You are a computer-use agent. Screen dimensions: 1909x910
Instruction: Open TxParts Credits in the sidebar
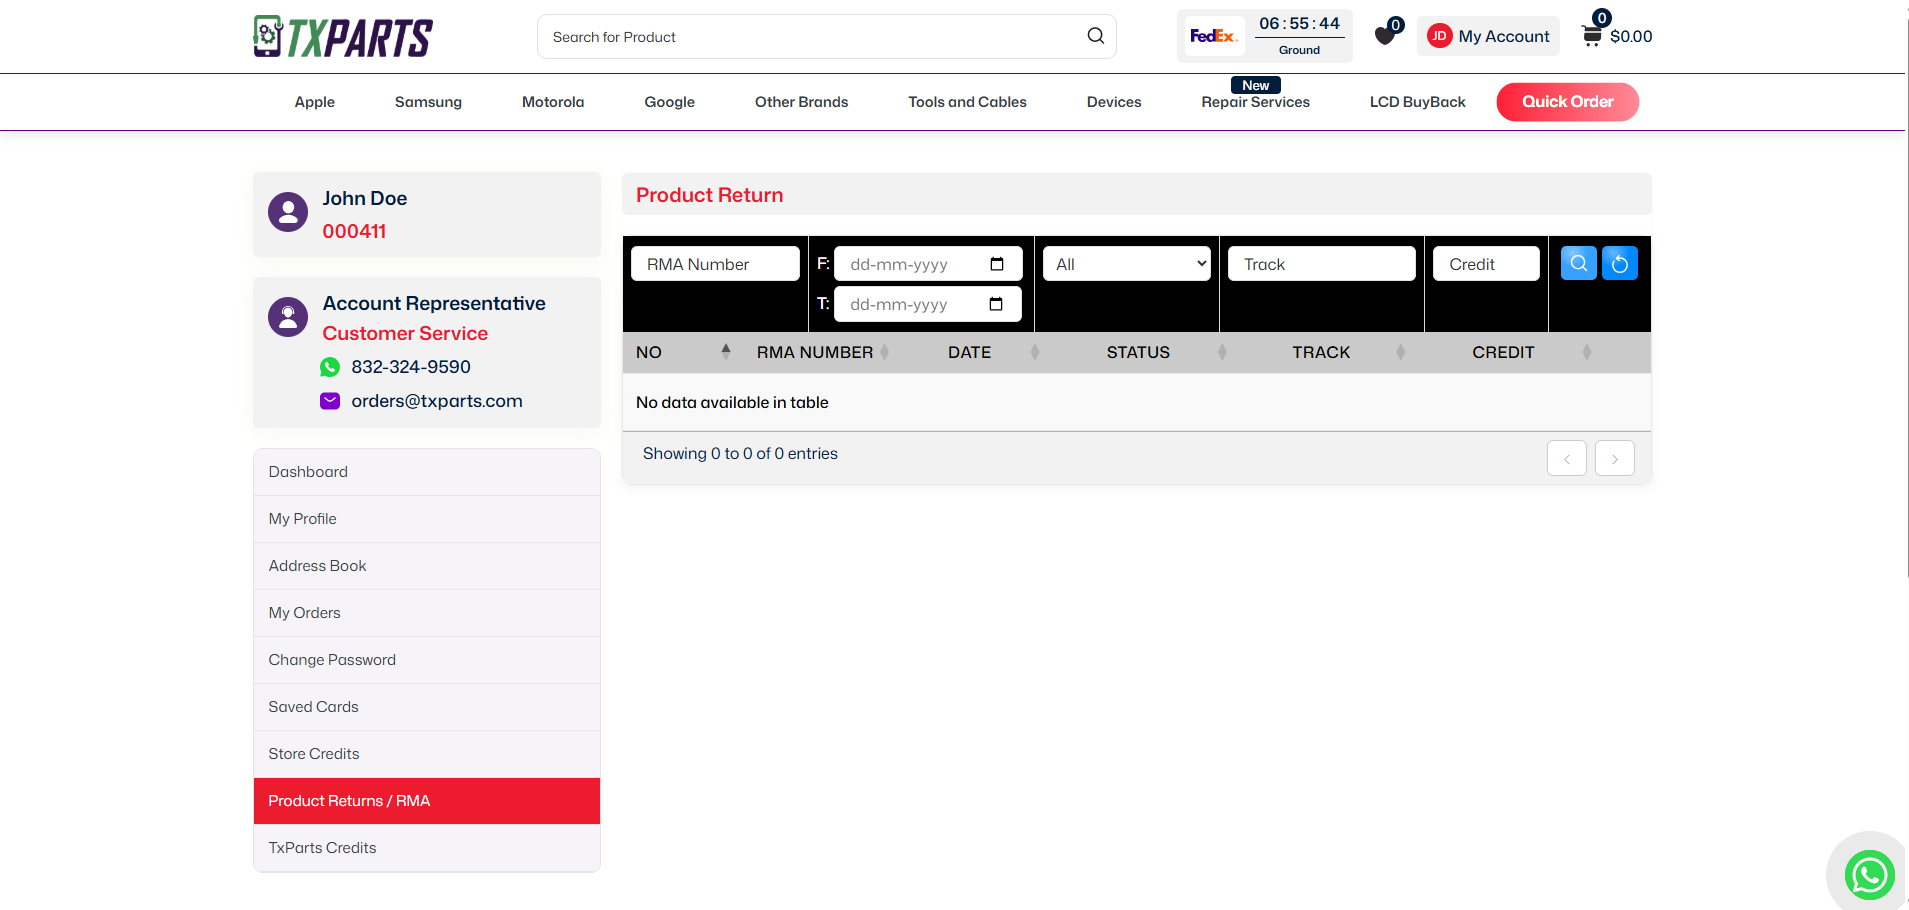tap(427, 848)
